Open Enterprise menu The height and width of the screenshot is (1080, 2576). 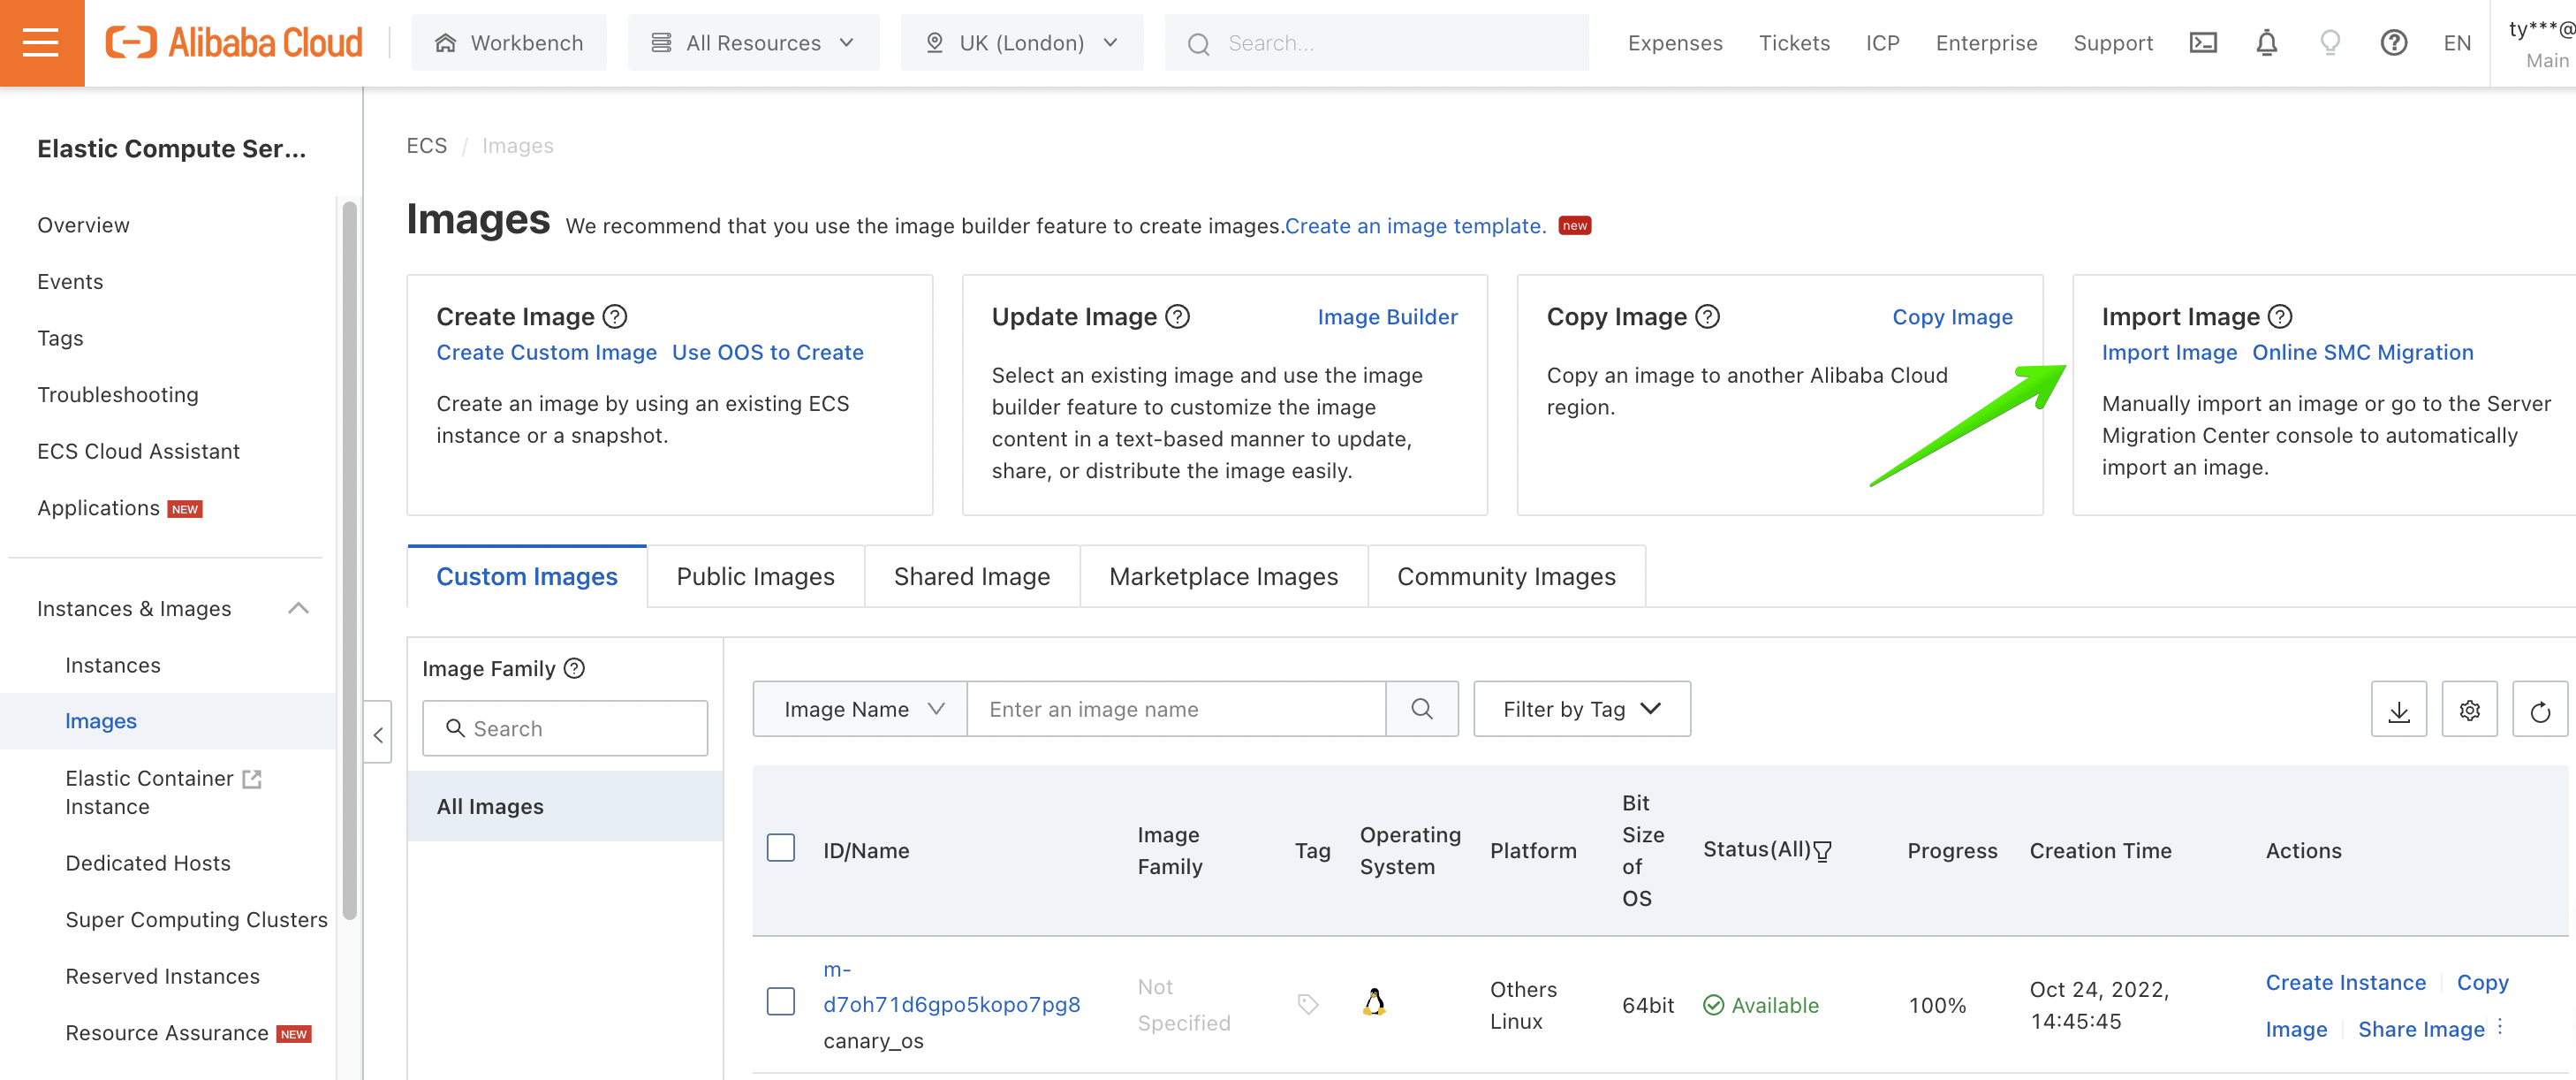click(x=1985, y=43)
